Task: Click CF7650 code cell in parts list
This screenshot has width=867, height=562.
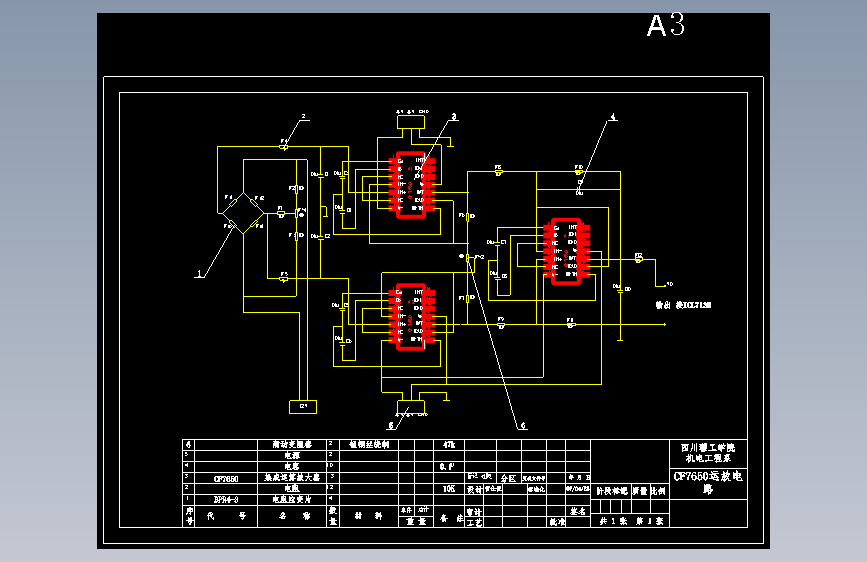Action: pyautogui.click(x=226, y=478)
